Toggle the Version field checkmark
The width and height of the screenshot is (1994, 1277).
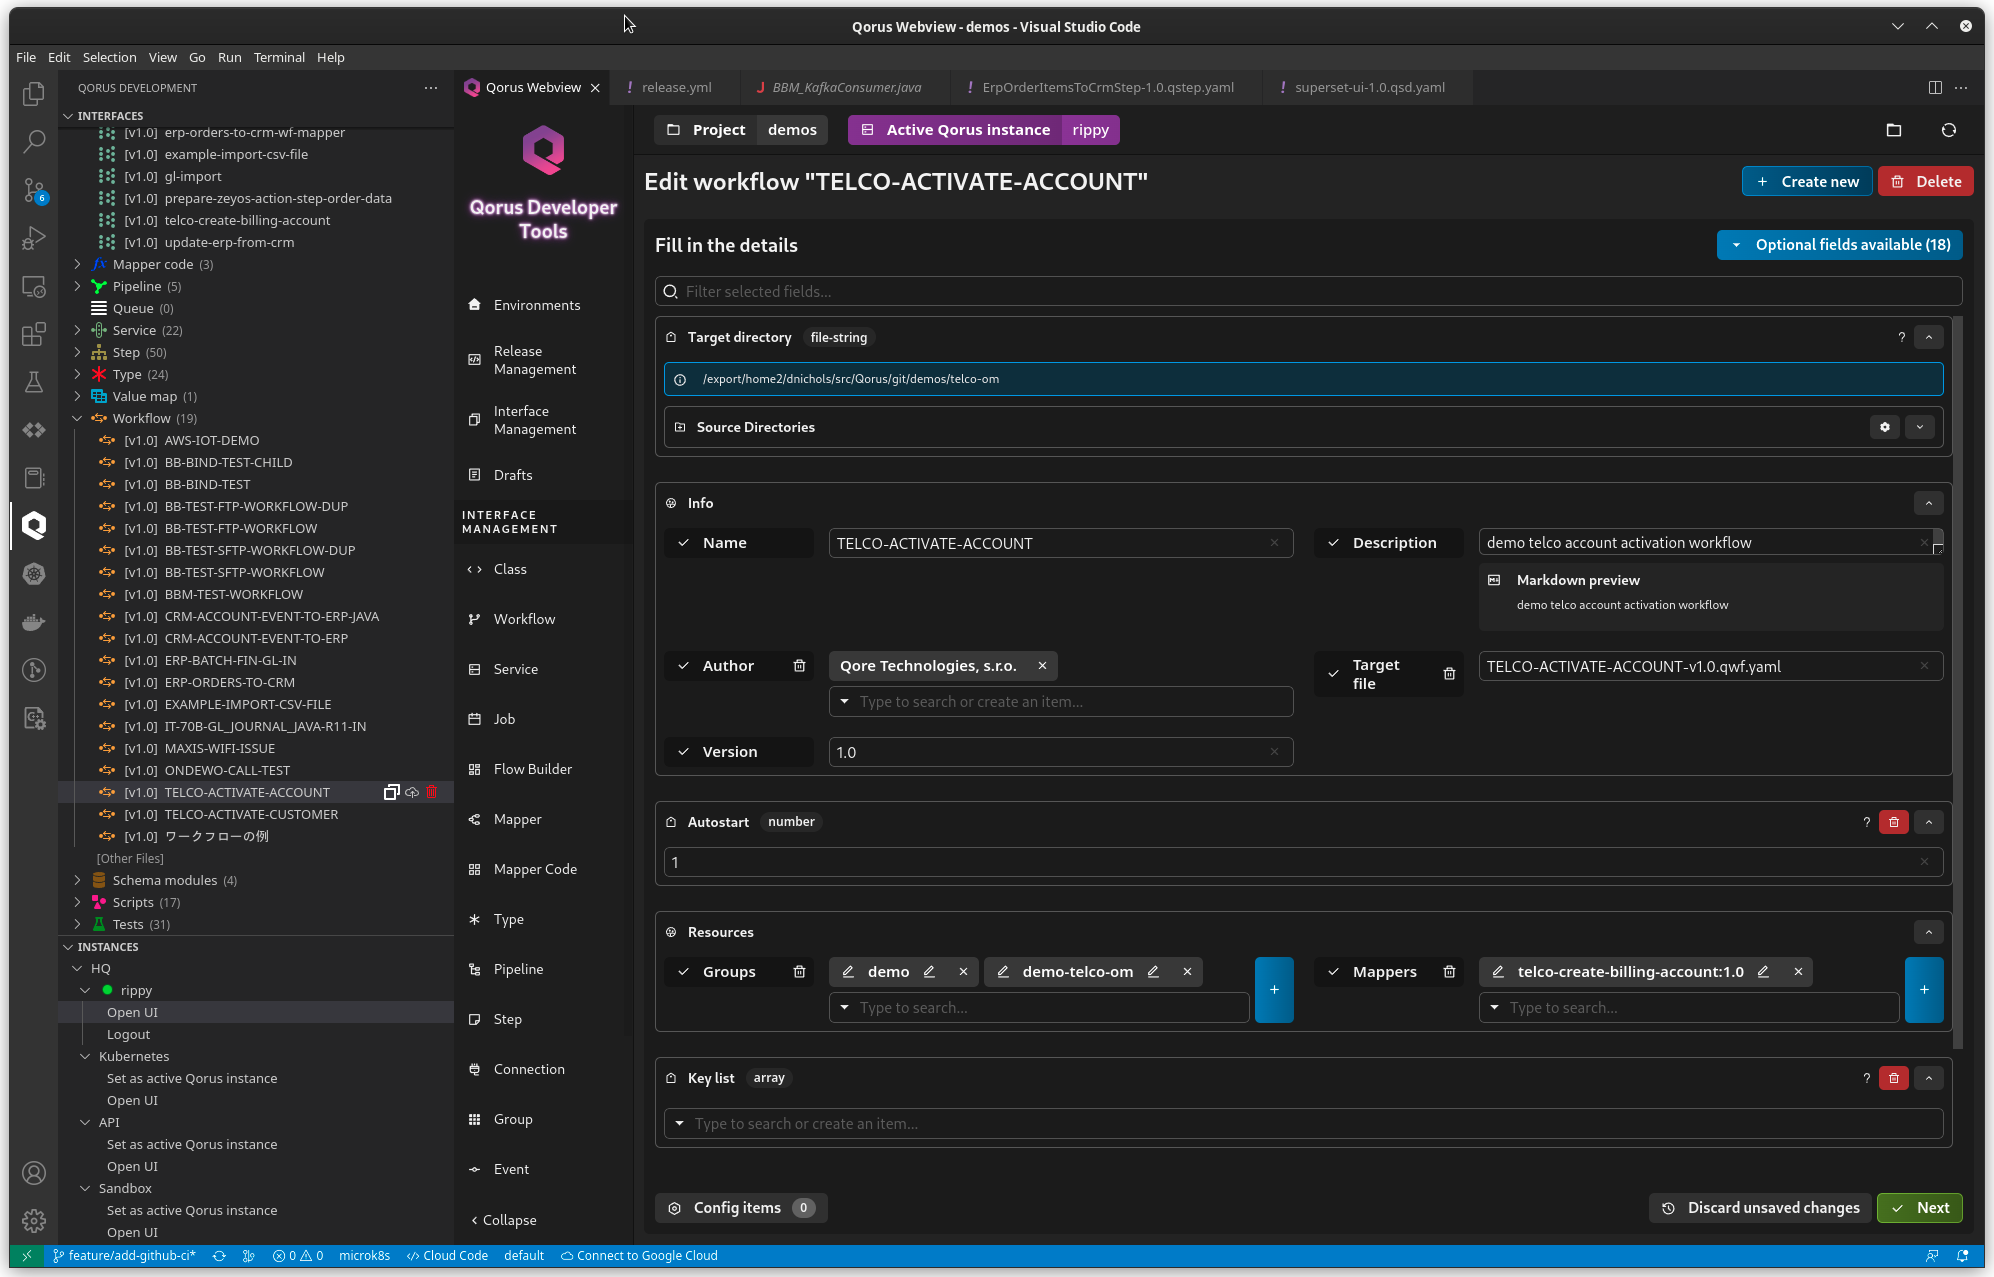tap(684, 752)
